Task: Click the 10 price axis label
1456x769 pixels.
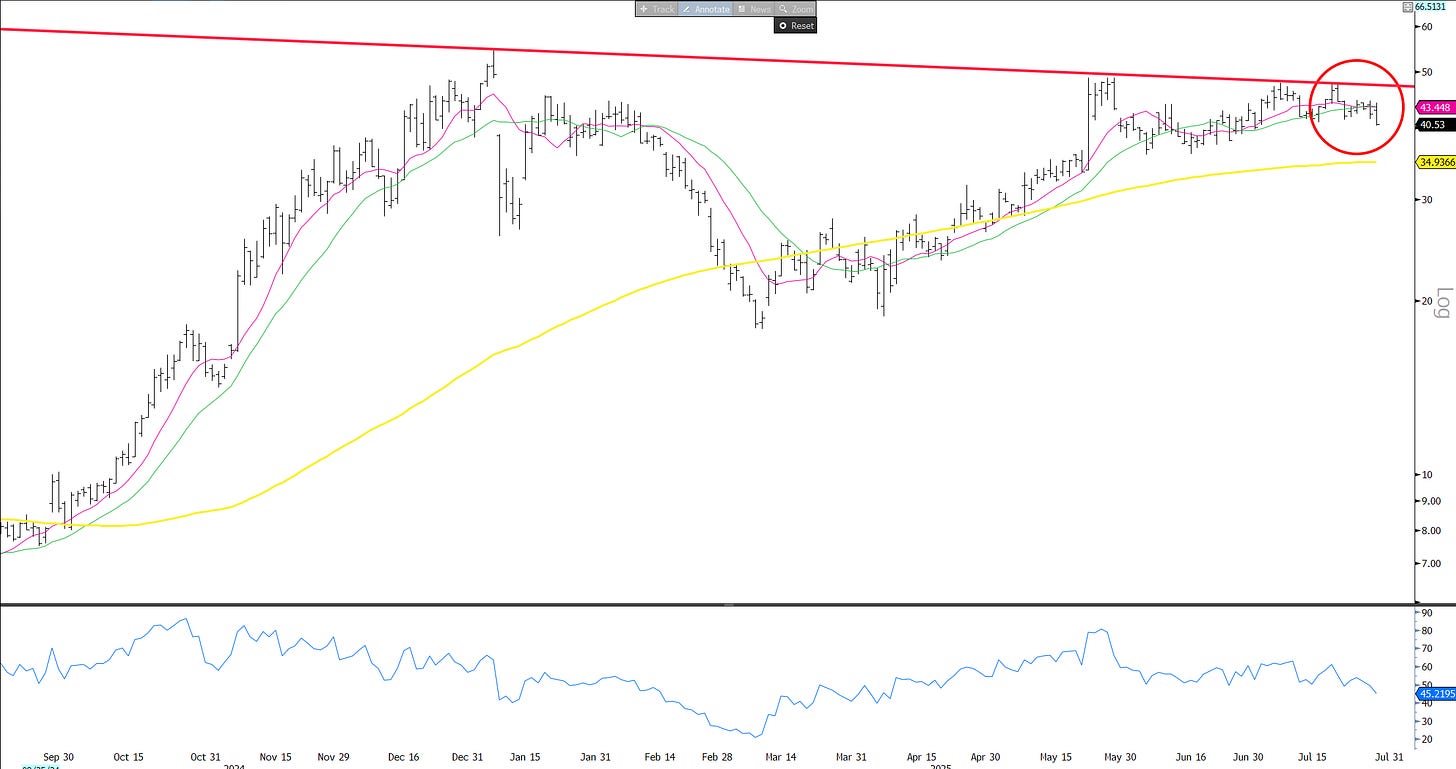Action: (x=1426, y=474)
